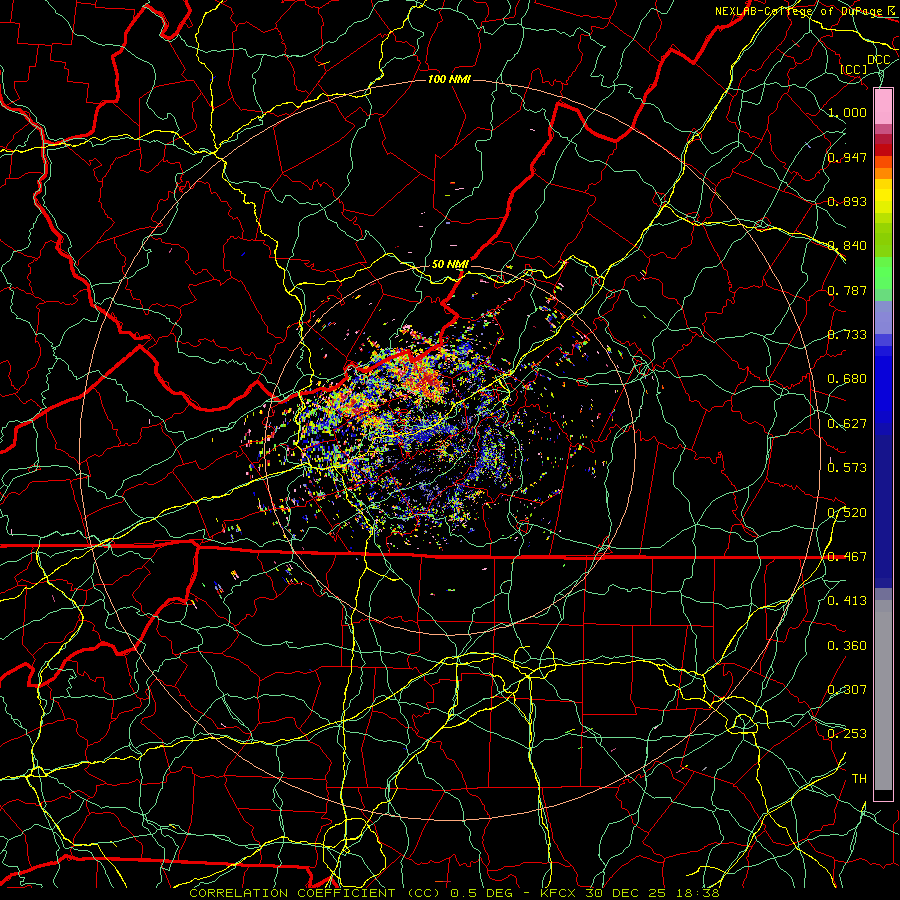The width and height of the screenshot is (900, 900).
Task: Pick the pink swatch on the color bar
Action: click(883, 107)
